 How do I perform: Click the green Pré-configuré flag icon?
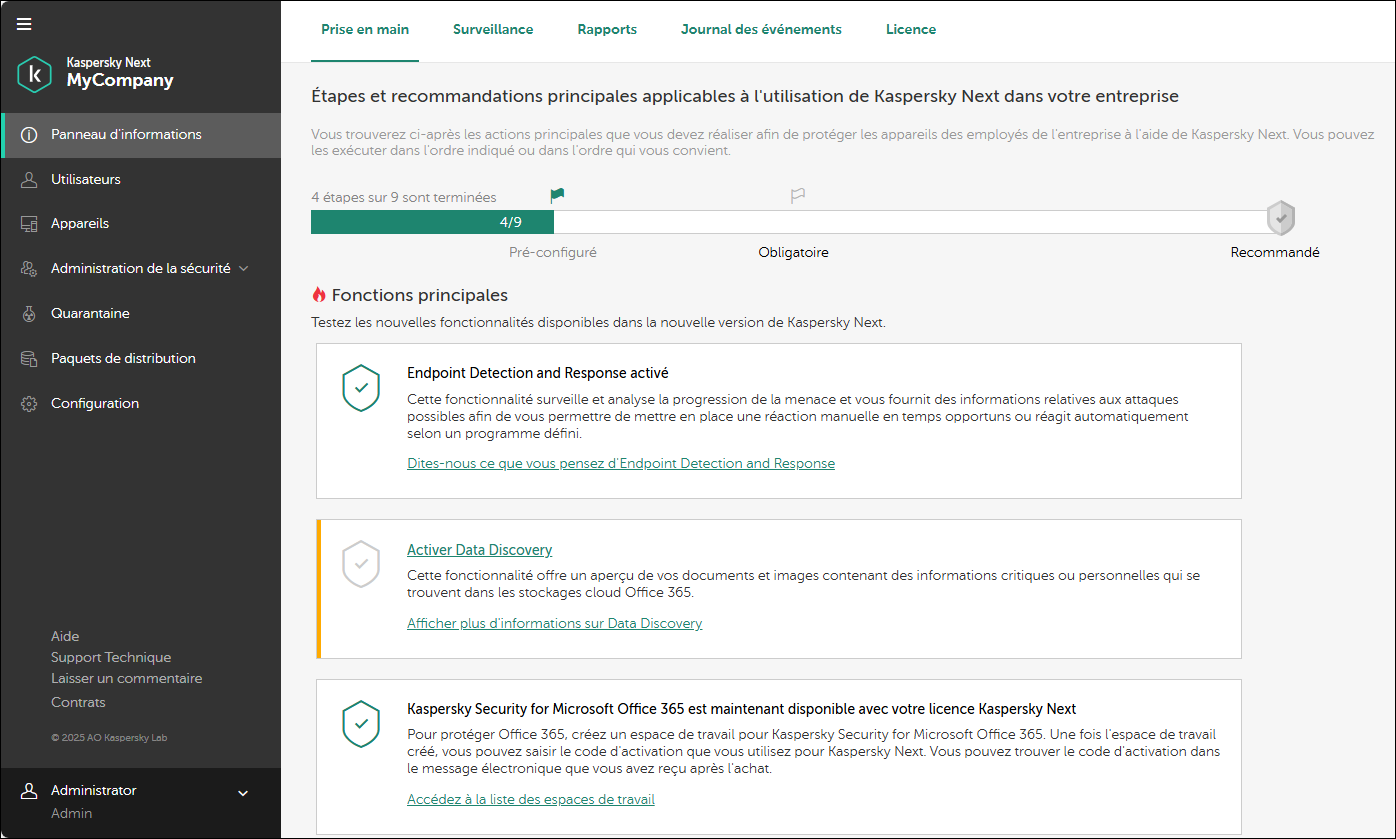click(x=557, y=196)
